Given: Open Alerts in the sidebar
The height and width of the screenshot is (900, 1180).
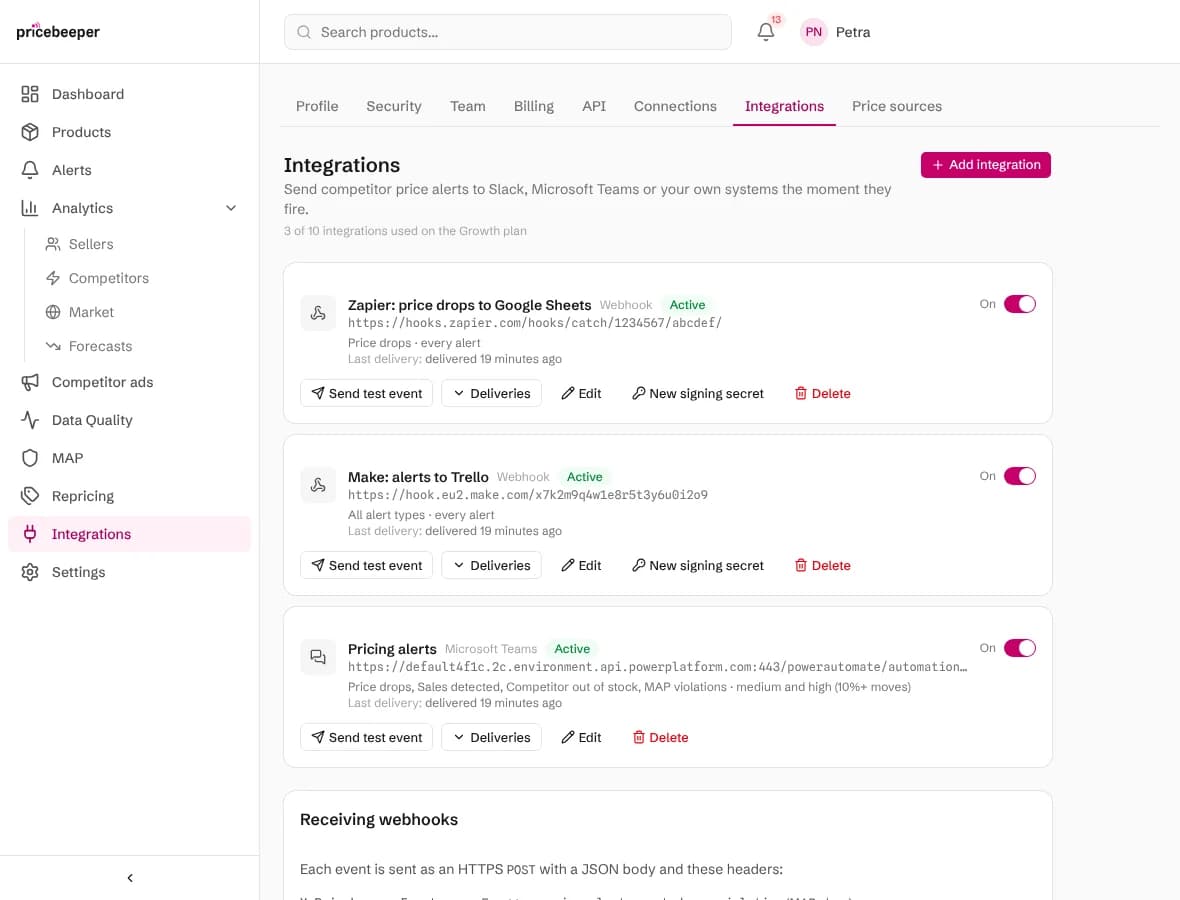Looking at the screenshot, I should click(129, 170).
